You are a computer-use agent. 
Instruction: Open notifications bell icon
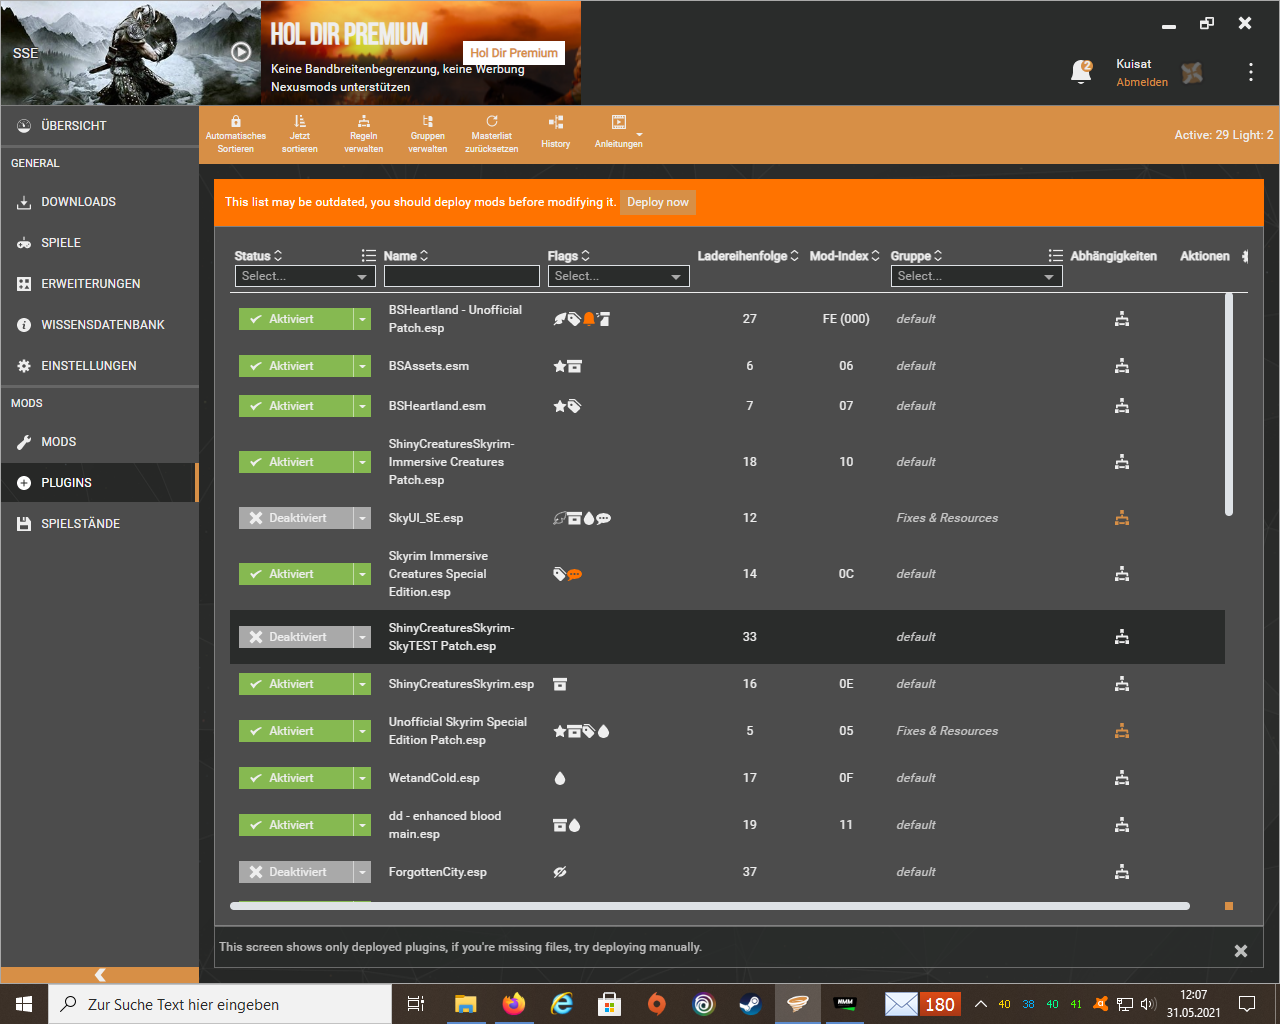tap(1081, 71)
